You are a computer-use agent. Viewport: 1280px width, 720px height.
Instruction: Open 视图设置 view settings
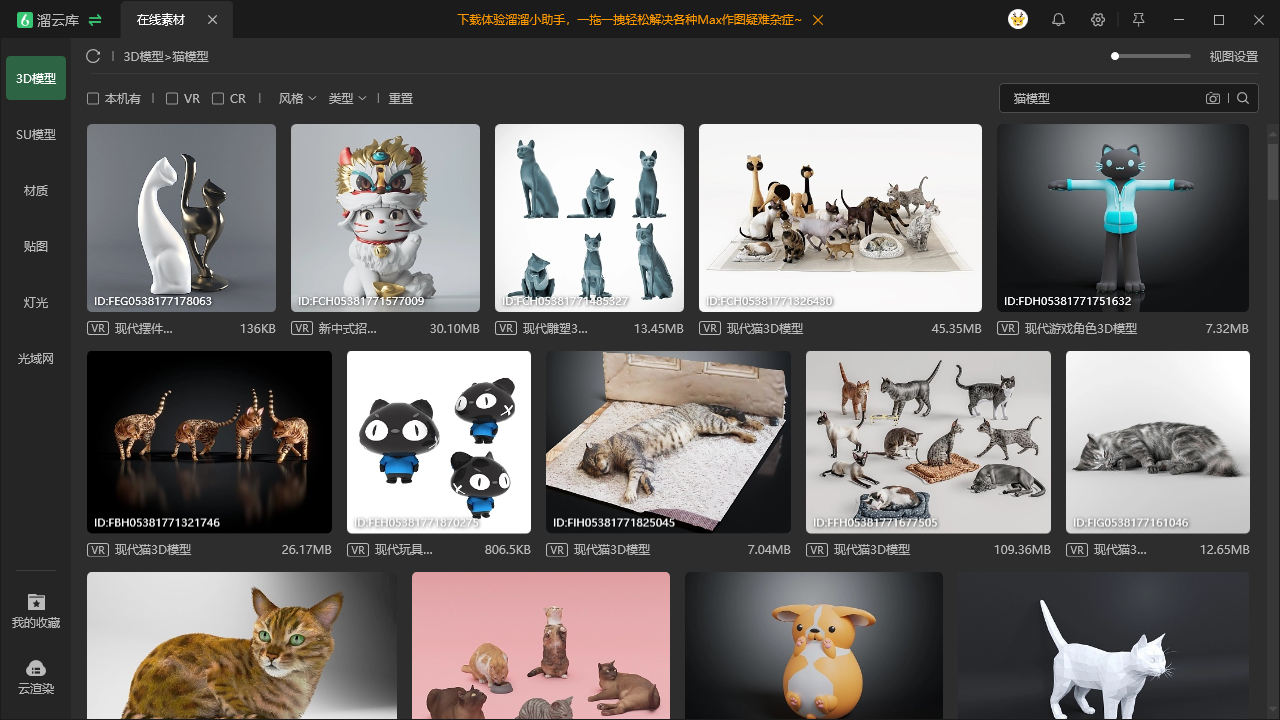pos(1233,57)
